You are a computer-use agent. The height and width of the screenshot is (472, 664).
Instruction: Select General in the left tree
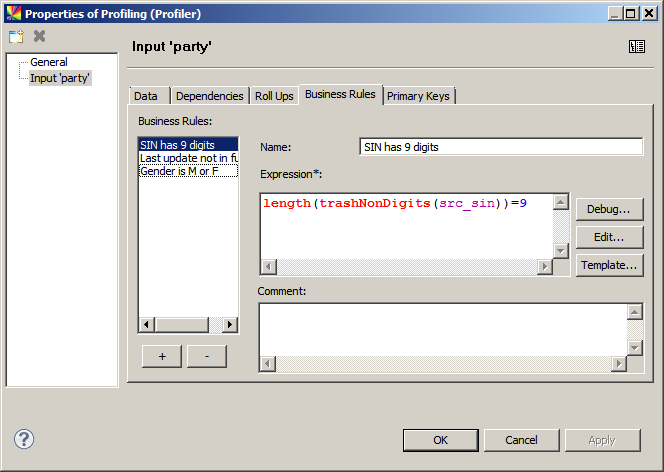[48, 62]
